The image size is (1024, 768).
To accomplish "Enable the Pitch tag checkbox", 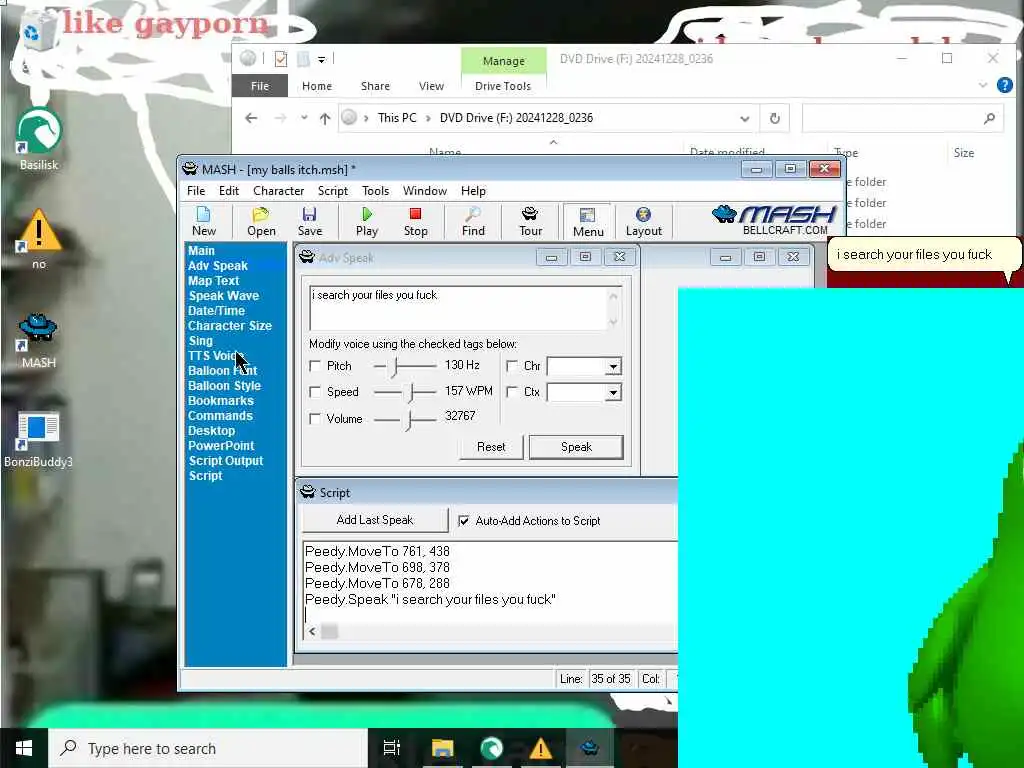I will 315,366.
